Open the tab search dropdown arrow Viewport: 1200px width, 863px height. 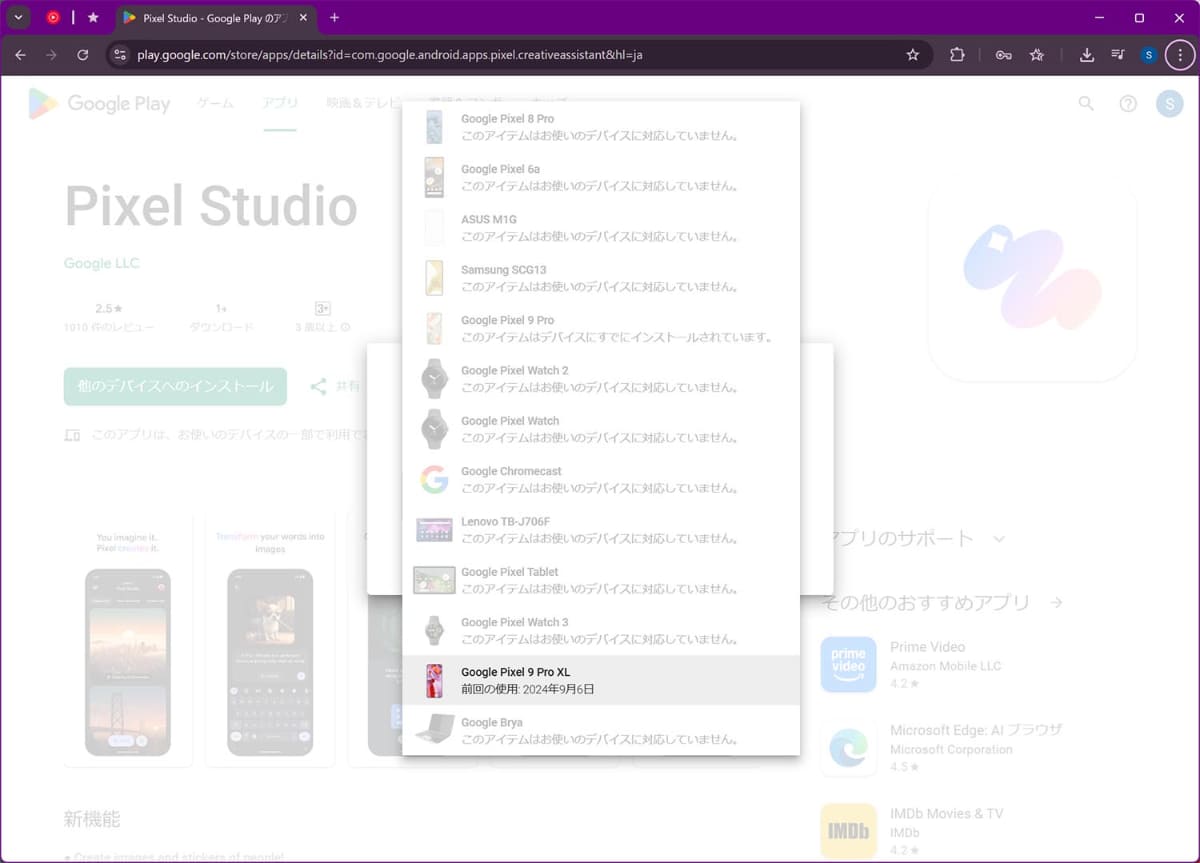[17, 17]
